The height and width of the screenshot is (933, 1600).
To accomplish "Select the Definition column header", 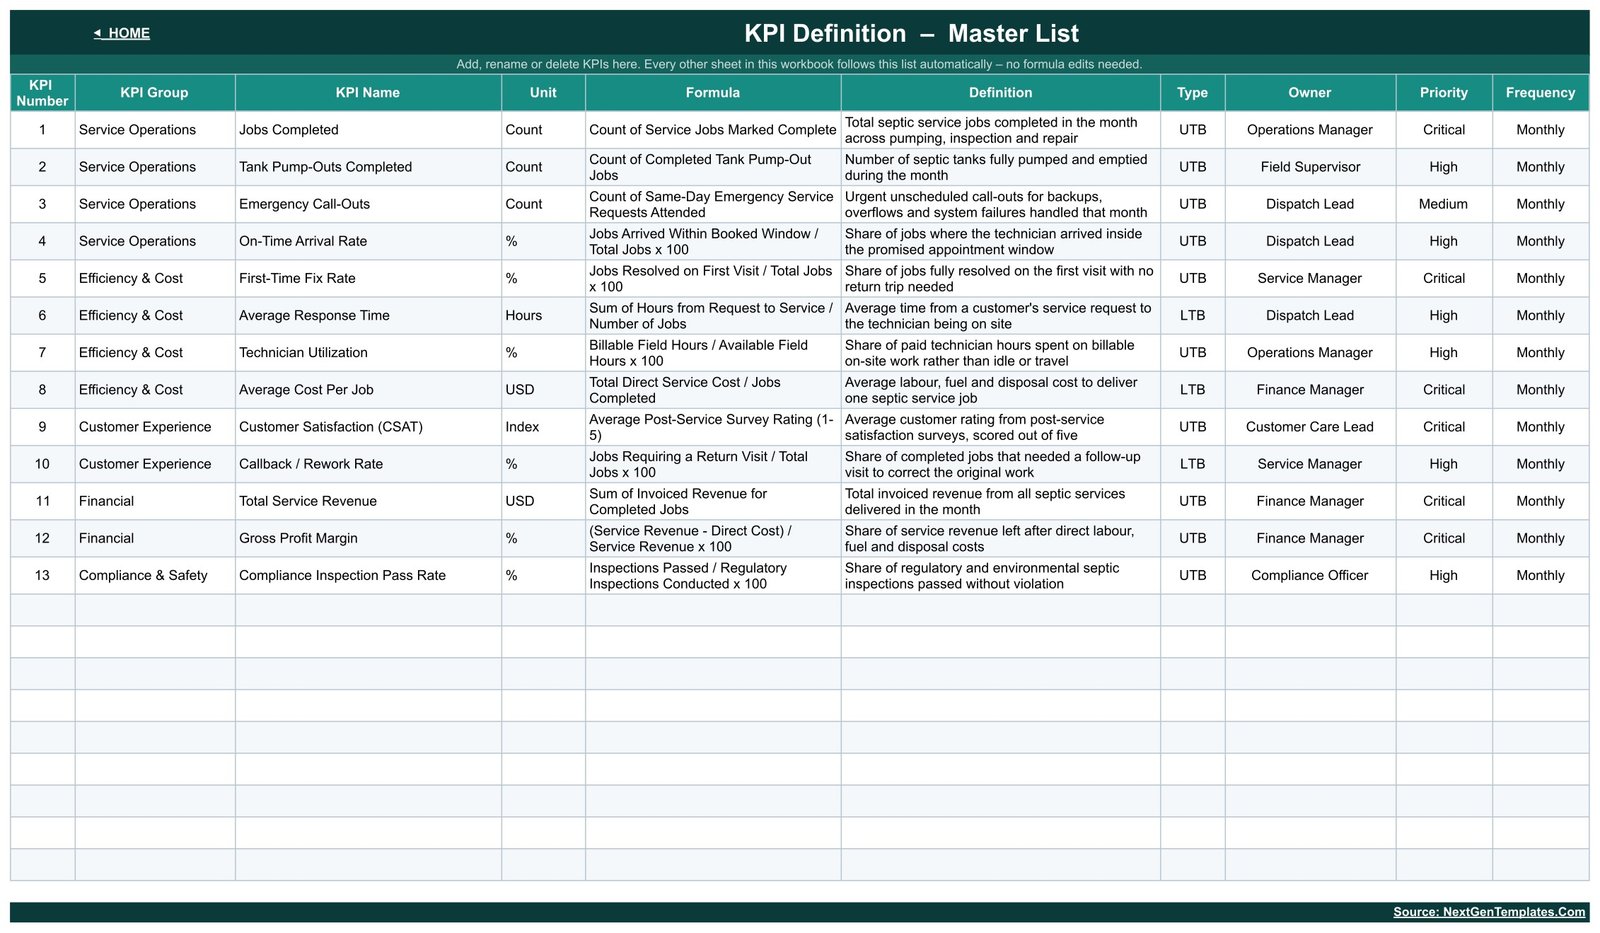I will 1000,93.
